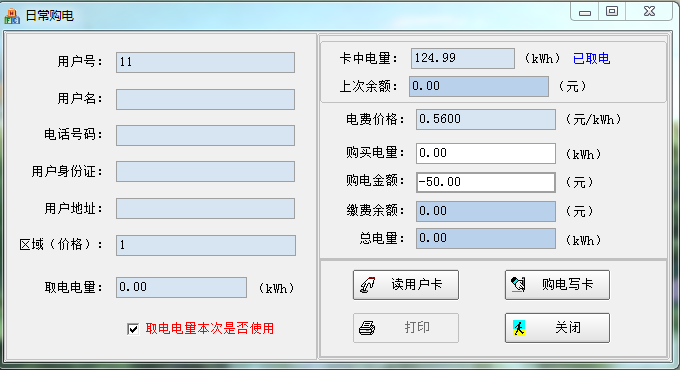Click the 用户地址 field
The image size is (680, 370).
point(206,209)
